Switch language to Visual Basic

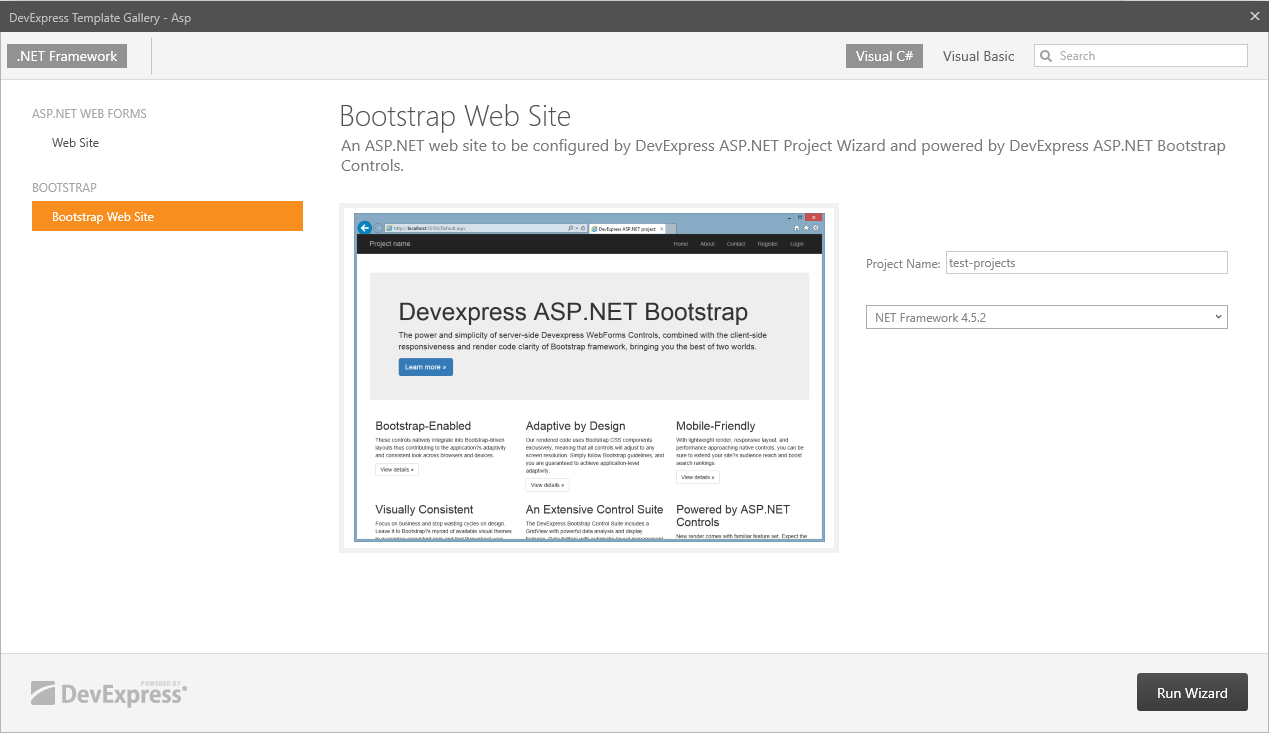[x=978, y=56]
